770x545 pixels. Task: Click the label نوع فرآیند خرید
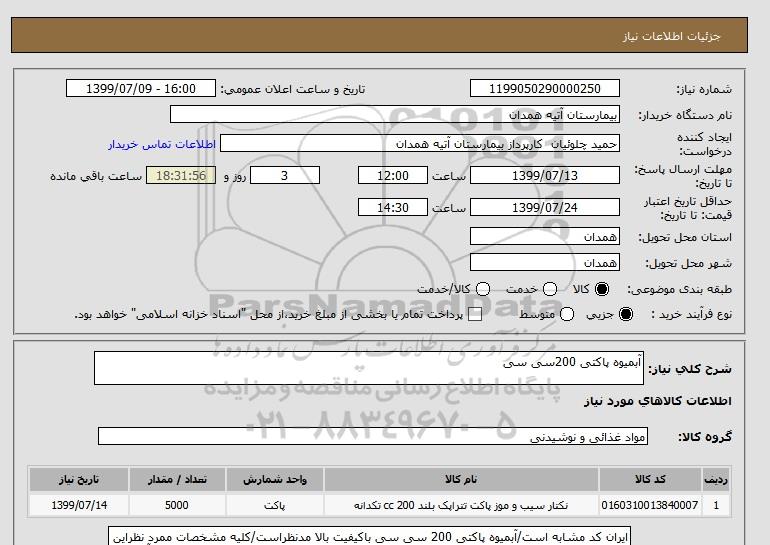point(691,314)
